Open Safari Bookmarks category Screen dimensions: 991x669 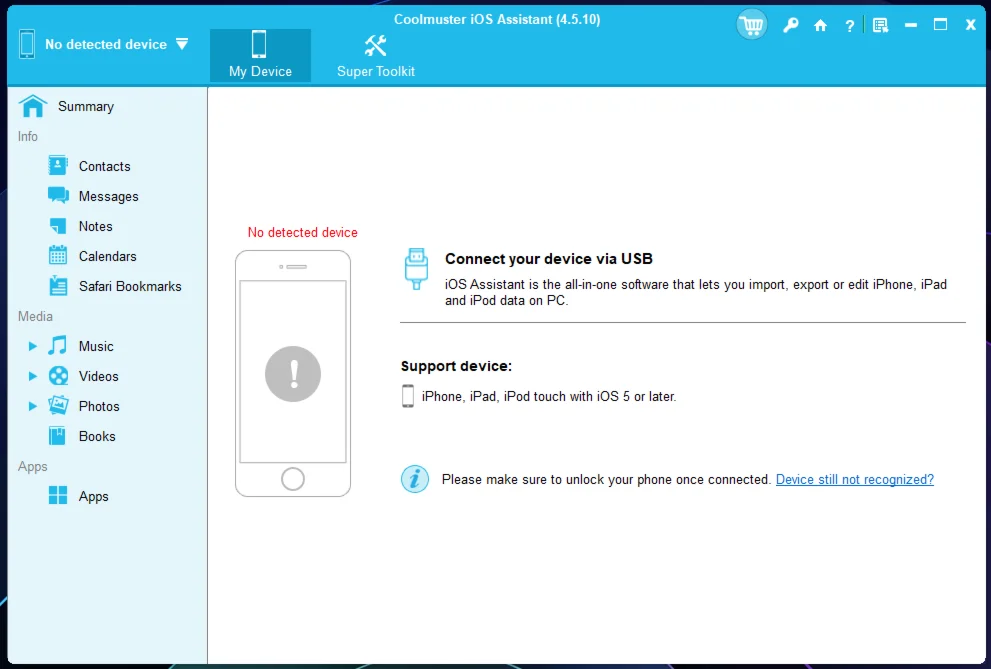pyautogui.click(x=130, y=286)
